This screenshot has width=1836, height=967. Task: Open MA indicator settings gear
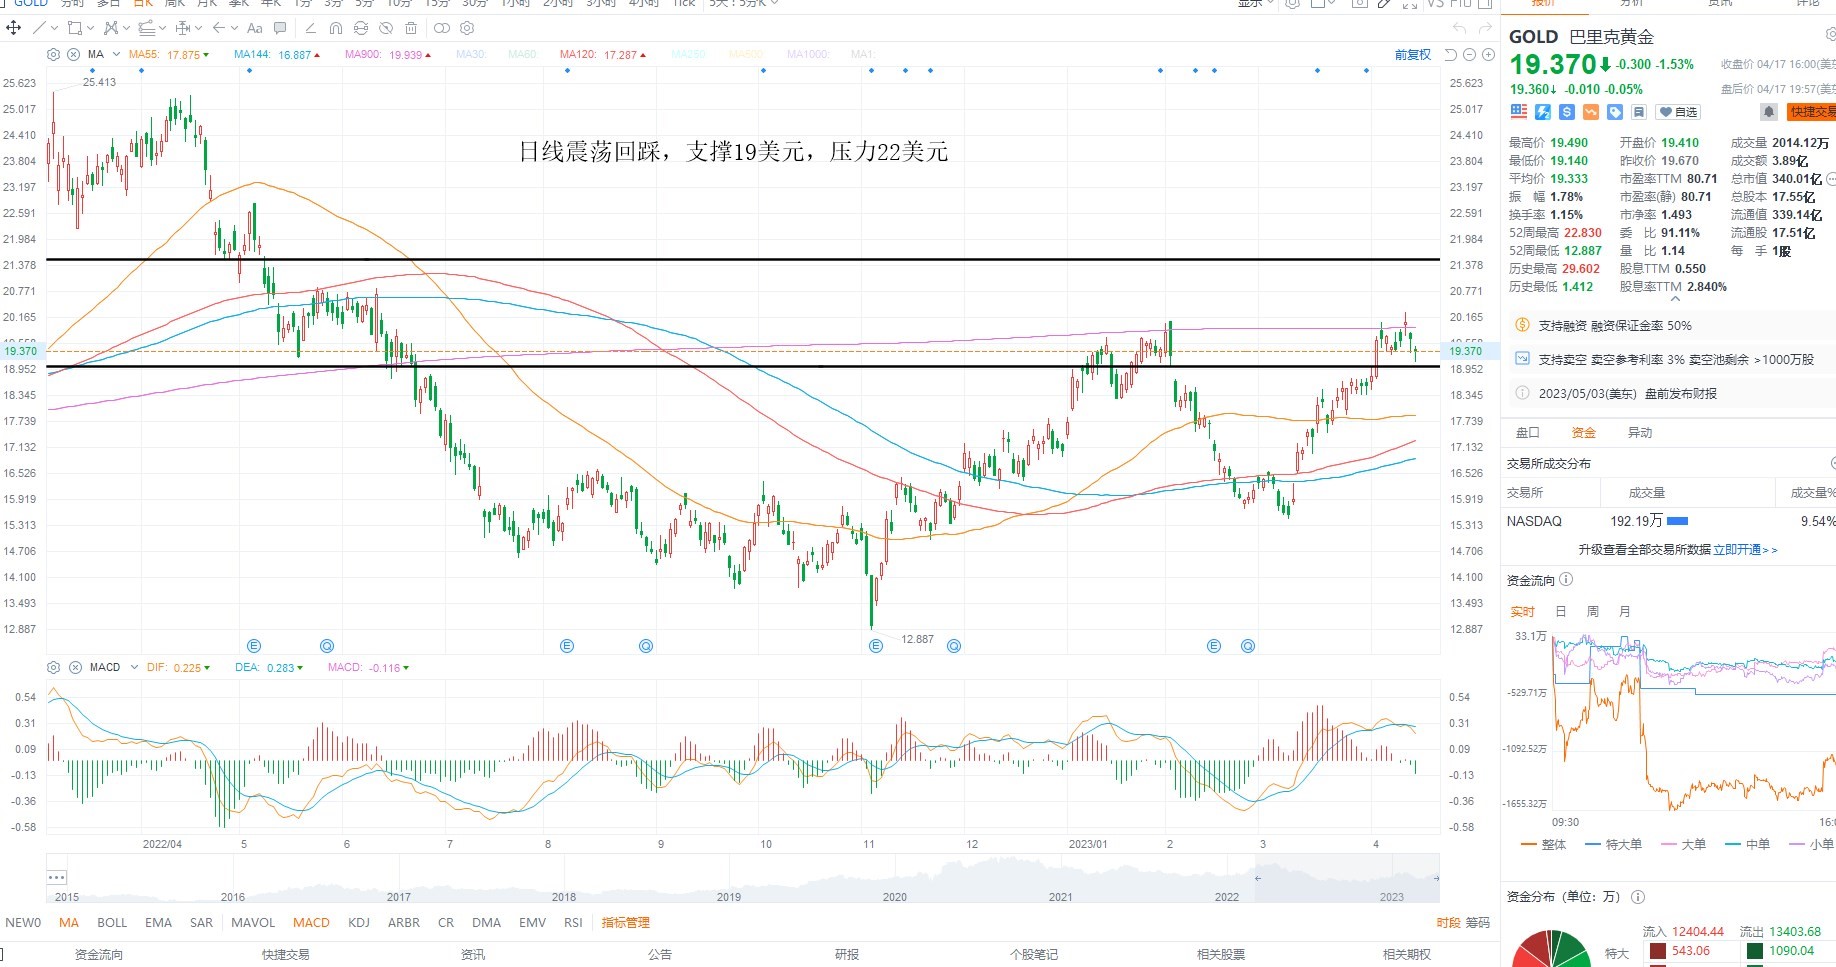point(54,54)
